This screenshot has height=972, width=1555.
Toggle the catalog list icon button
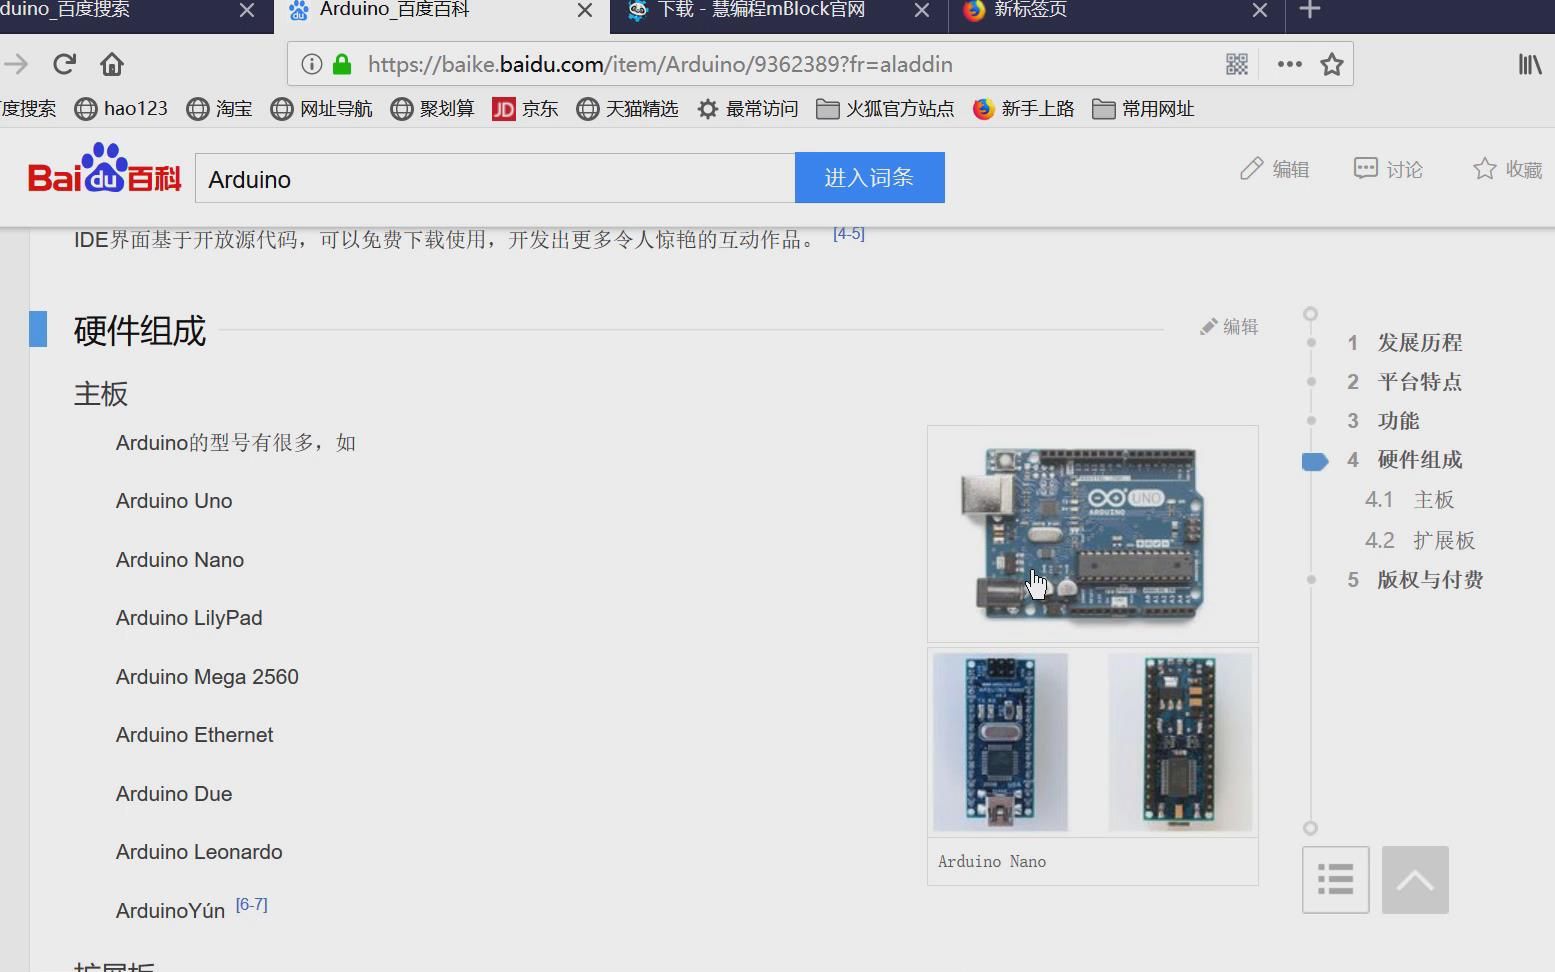[1336, 880]
